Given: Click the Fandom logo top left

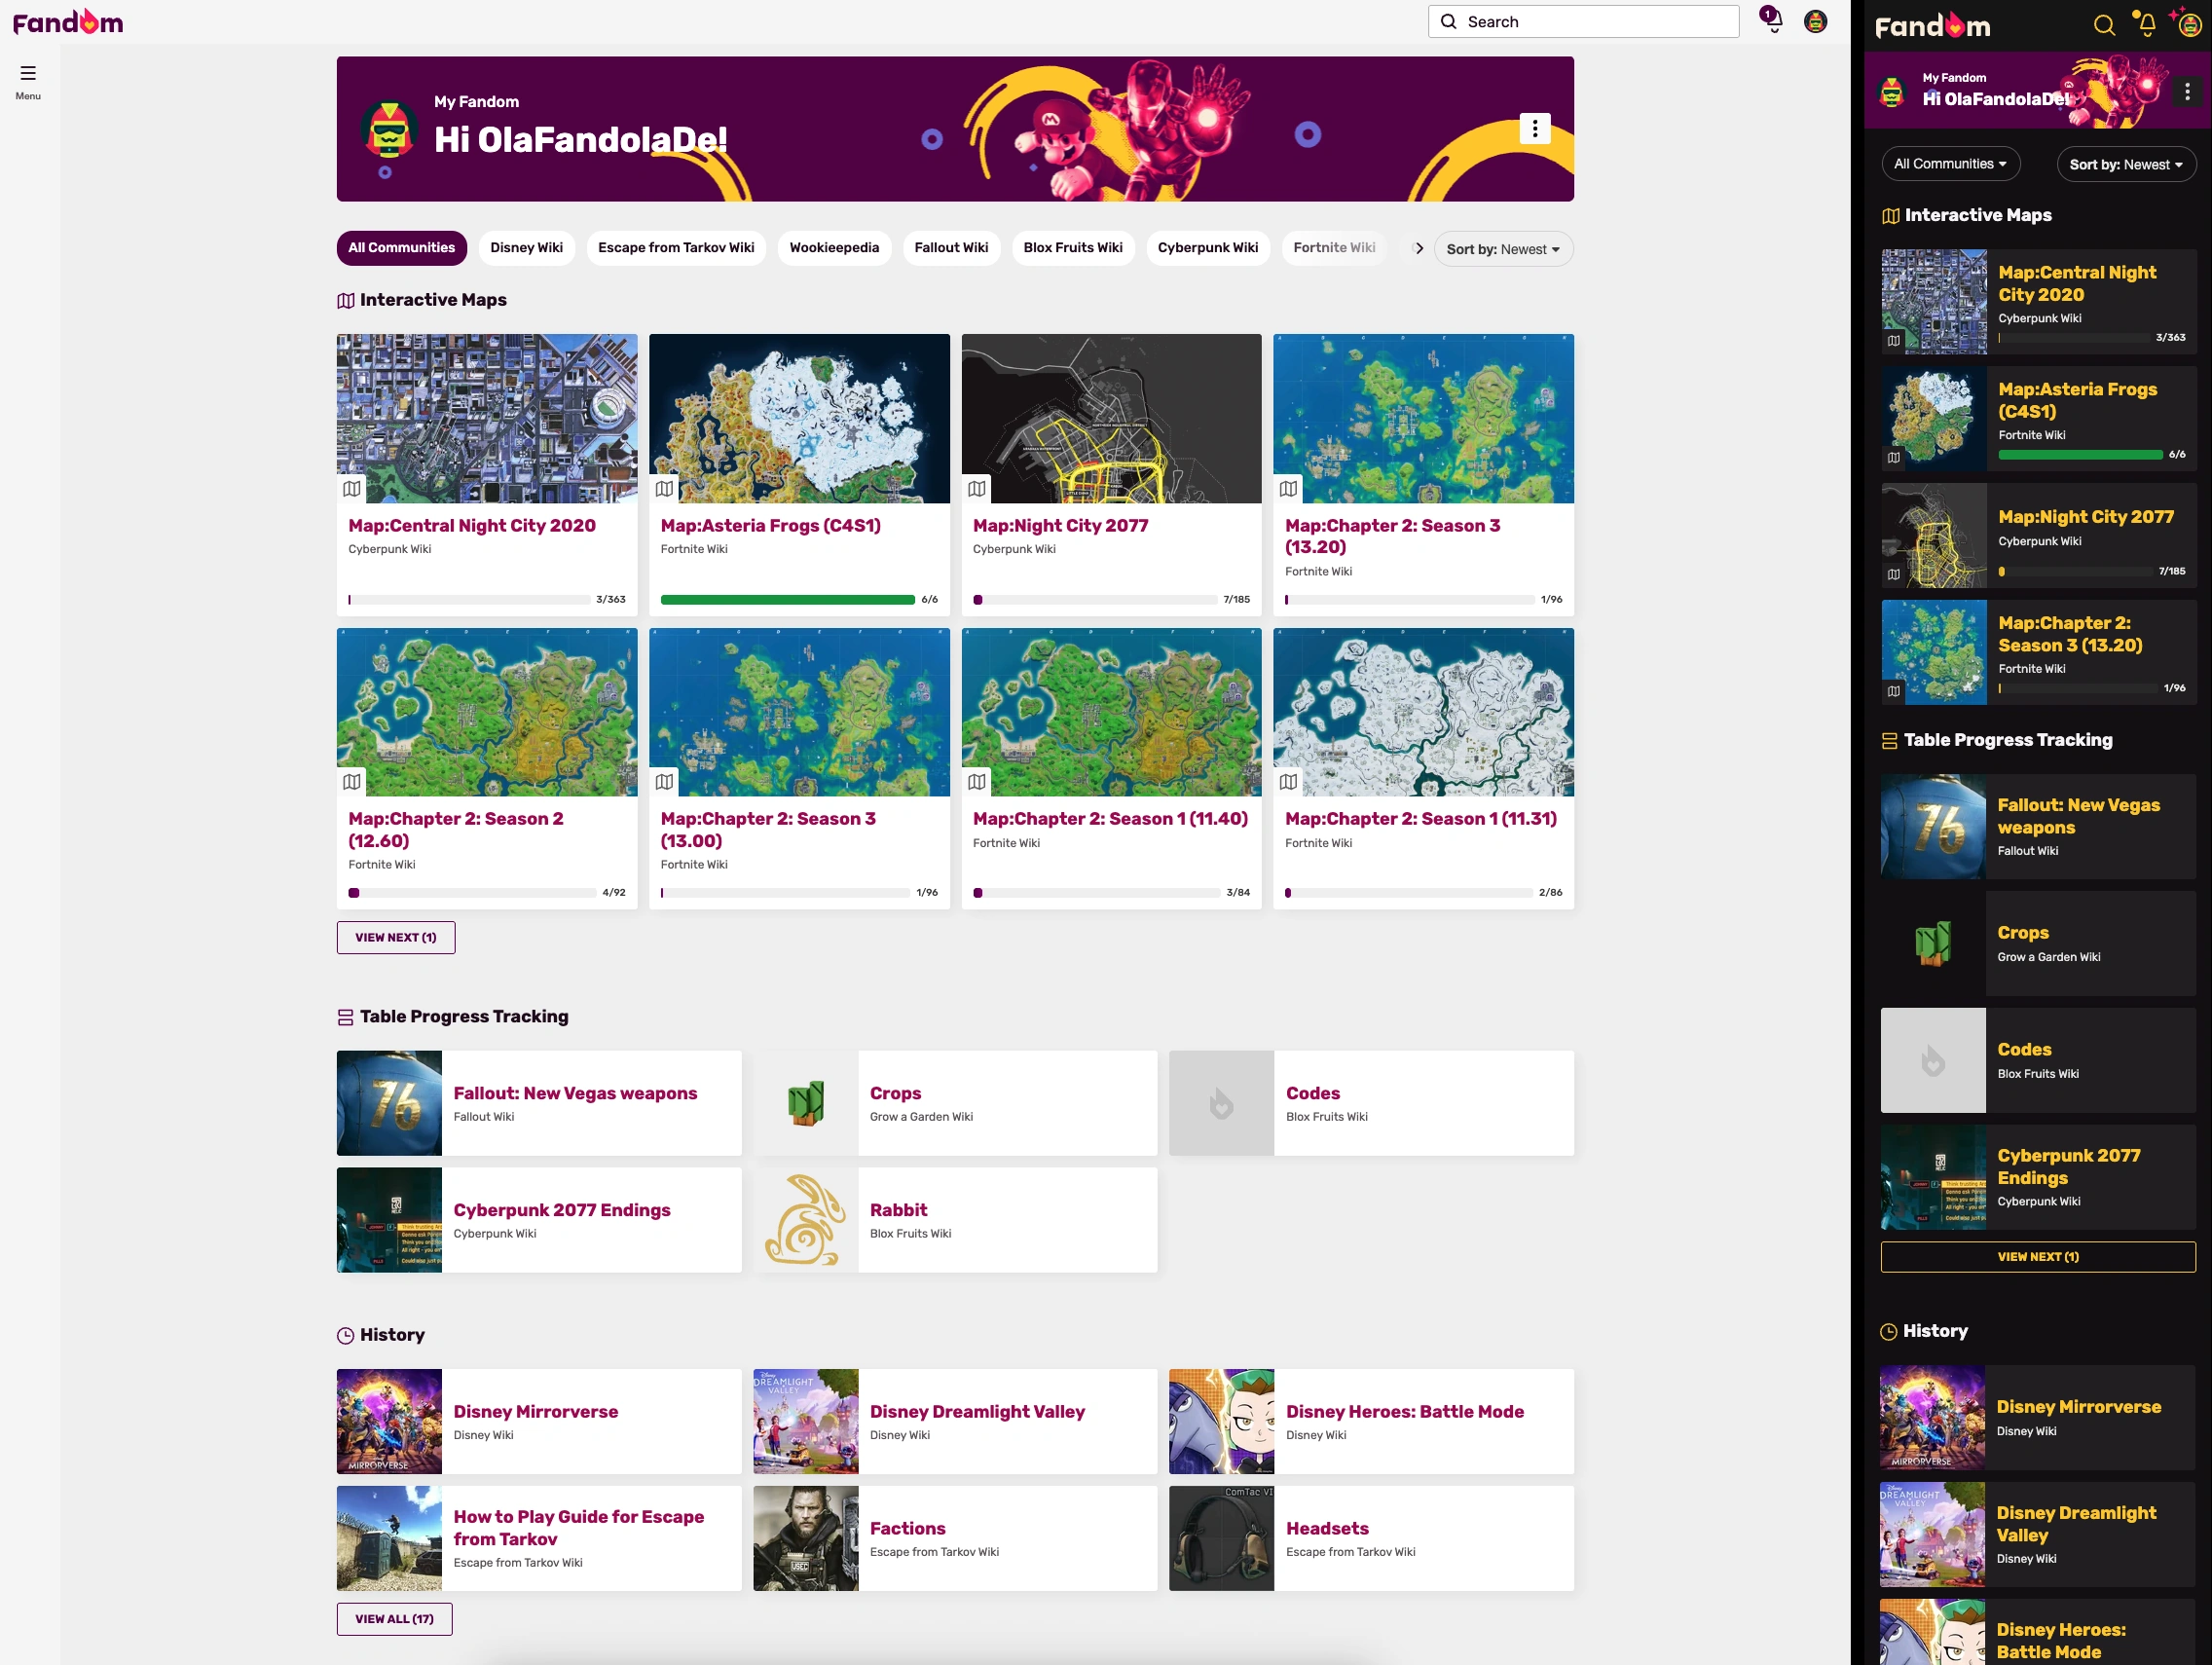Looking at the screenshot, I should tap(68, 22).
